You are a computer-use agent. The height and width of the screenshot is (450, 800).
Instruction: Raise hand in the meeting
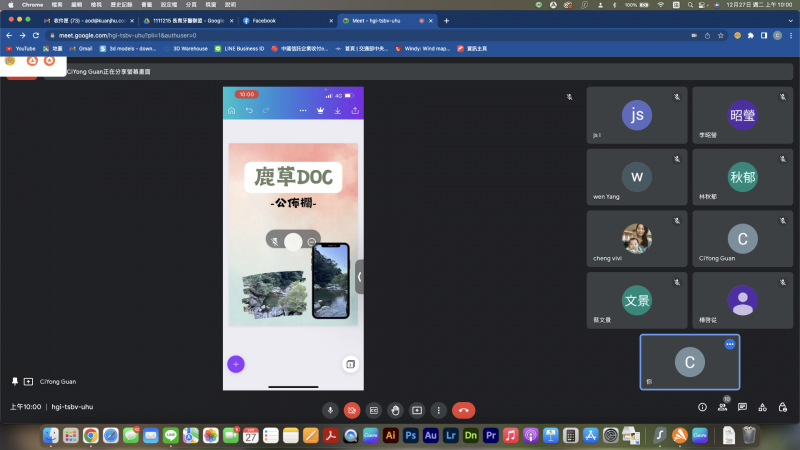(x=395, y=410)
